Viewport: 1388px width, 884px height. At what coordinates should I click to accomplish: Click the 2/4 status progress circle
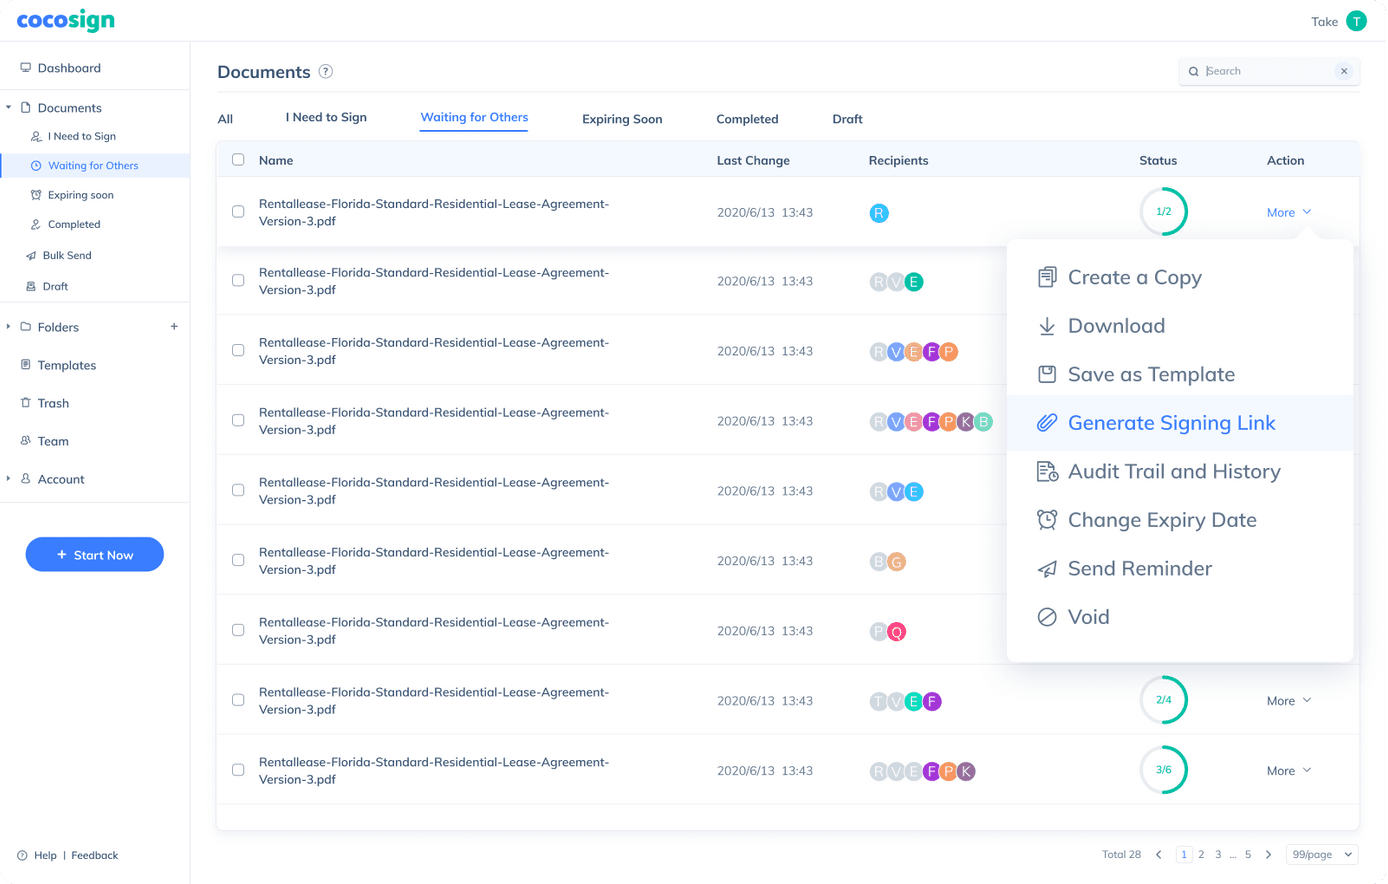coord(1164,701)
